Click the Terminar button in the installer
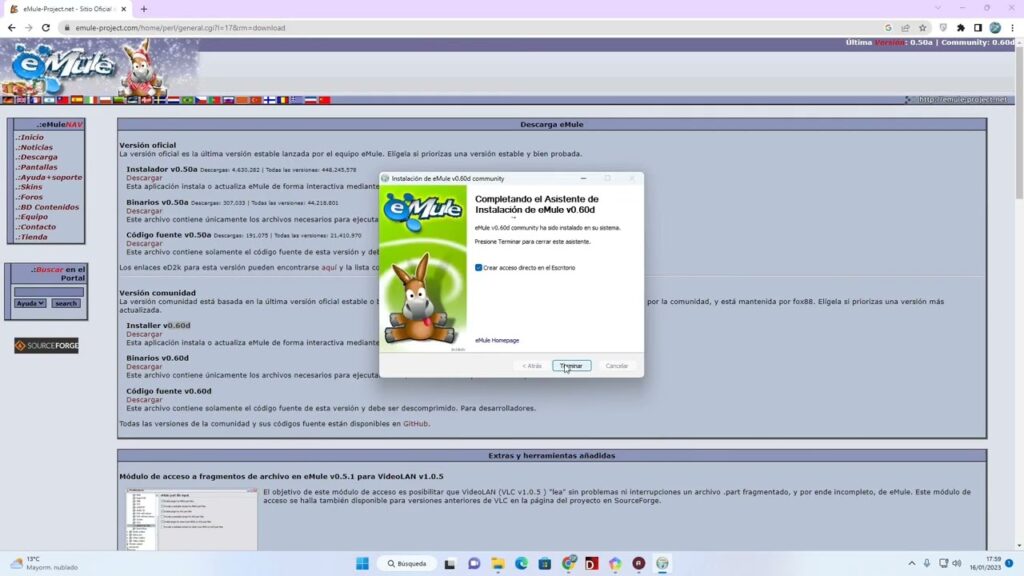This screenshot has width=1024, height=576. coord(571,366)
